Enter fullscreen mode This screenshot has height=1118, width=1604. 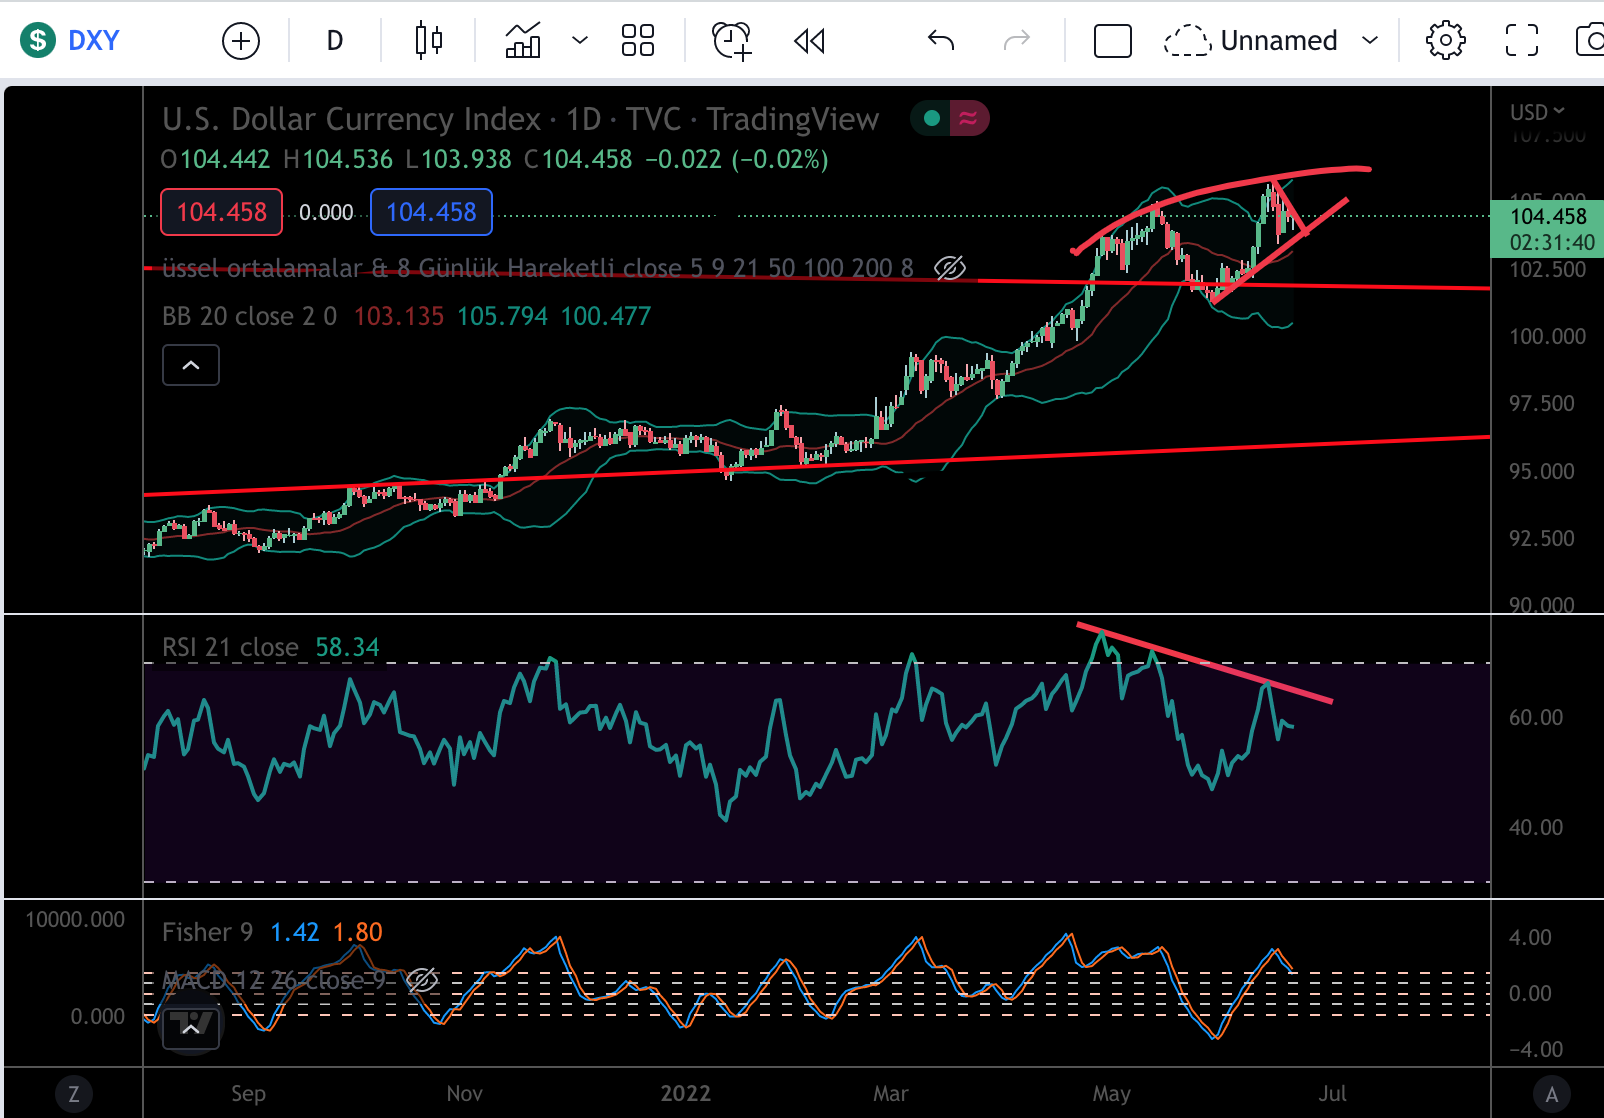click(x=1522, y=41)
